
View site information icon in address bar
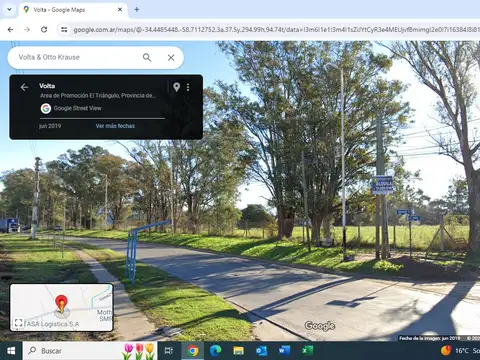point(64,30)
